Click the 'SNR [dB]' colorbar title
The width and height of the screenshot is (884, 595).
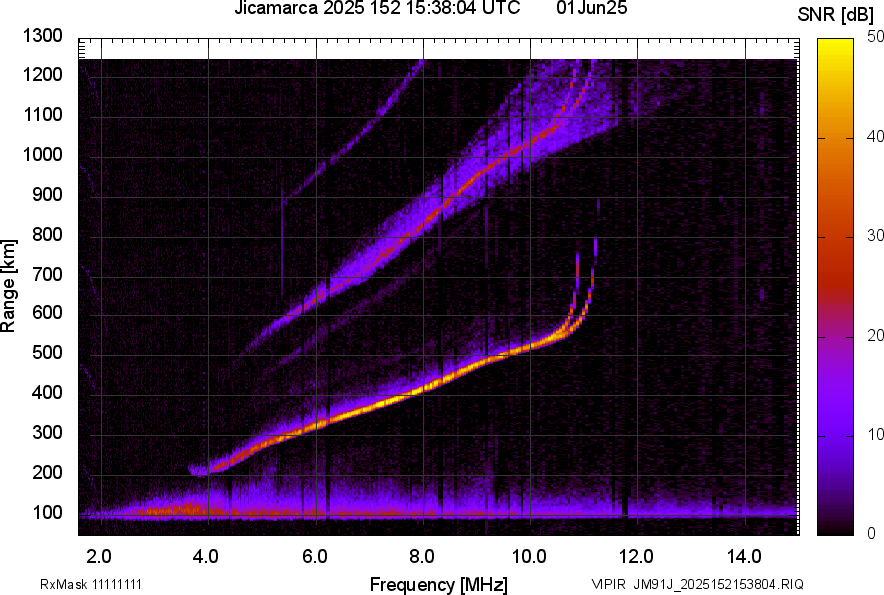pyautogui.click(x=835, y=15)
